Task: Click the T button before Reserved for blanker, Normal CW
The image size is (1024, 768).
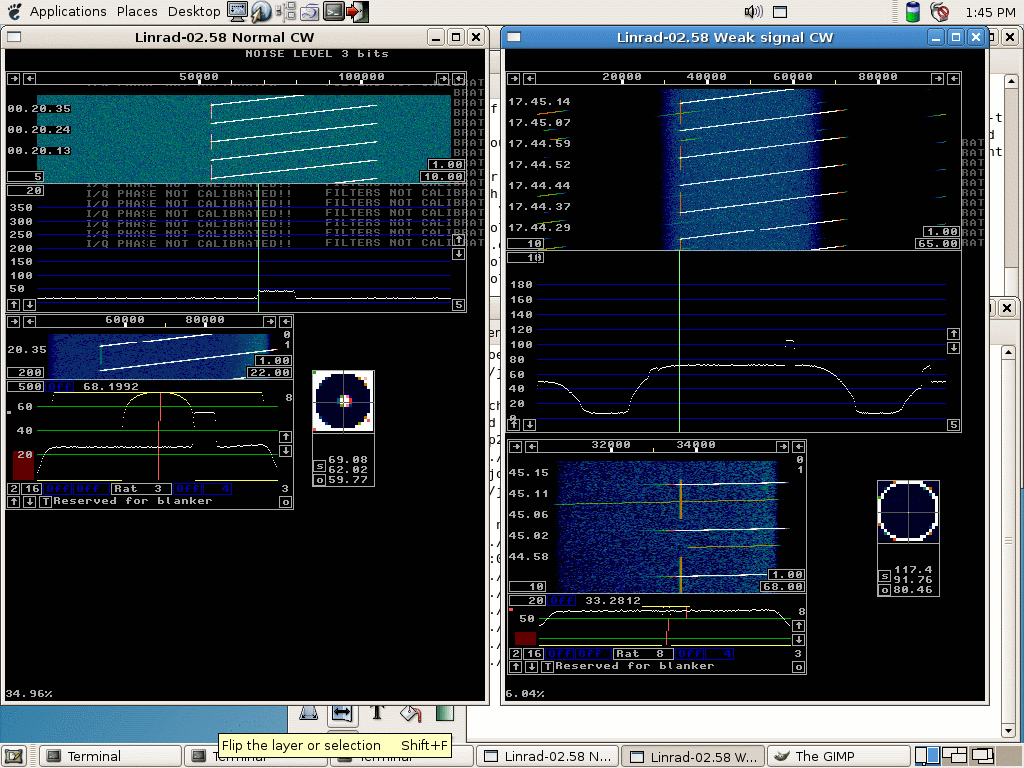Action: point(45,502)
